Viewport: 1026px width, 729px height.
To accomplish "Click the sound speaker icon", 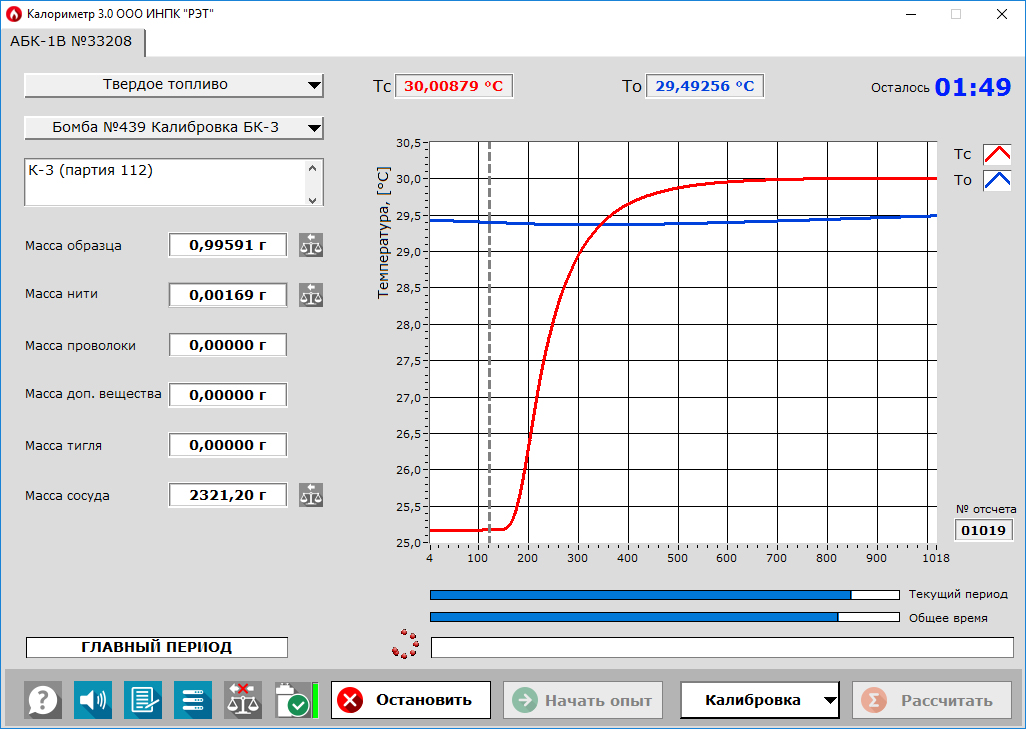I will (x=93, y=700).
